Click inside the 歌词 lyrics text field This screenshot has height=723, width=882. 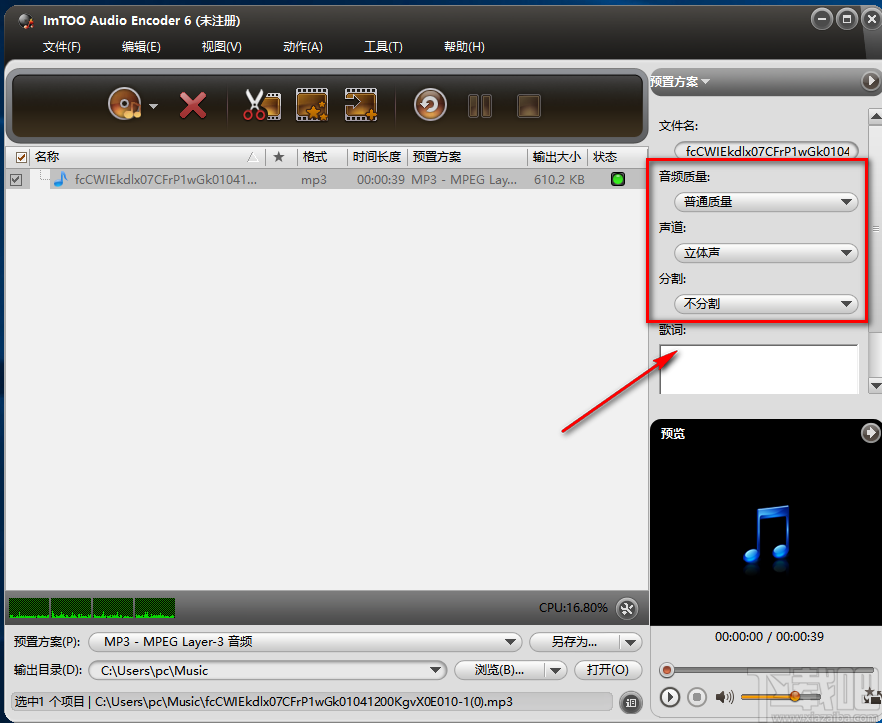click(758, 369)
